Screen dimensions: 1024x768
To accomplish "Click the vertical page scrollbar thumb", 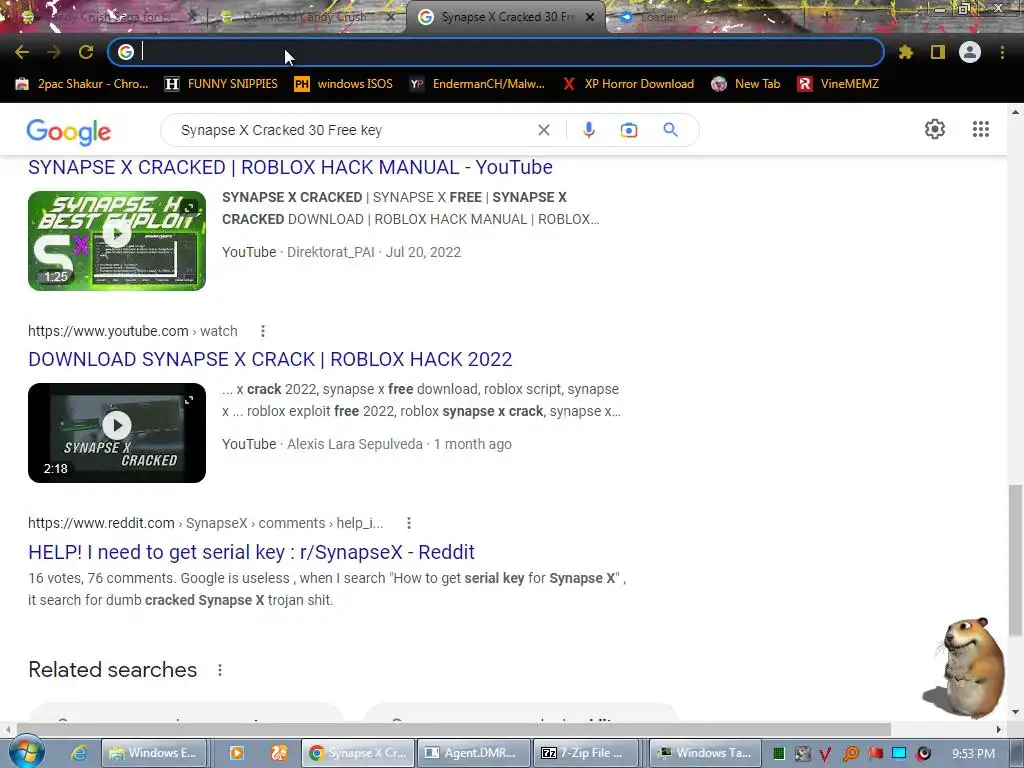I will click(x=1016, y=560).
